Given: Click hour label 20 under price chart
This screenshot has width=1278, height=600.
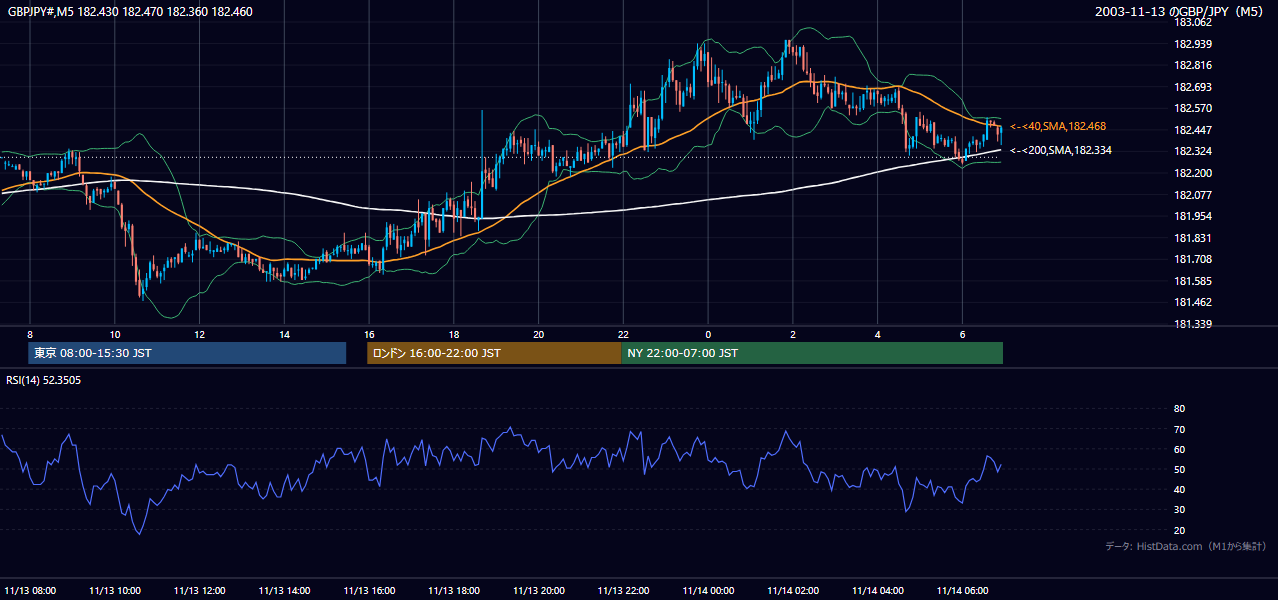Looking at the screenshot, I should tap(539, 334).
